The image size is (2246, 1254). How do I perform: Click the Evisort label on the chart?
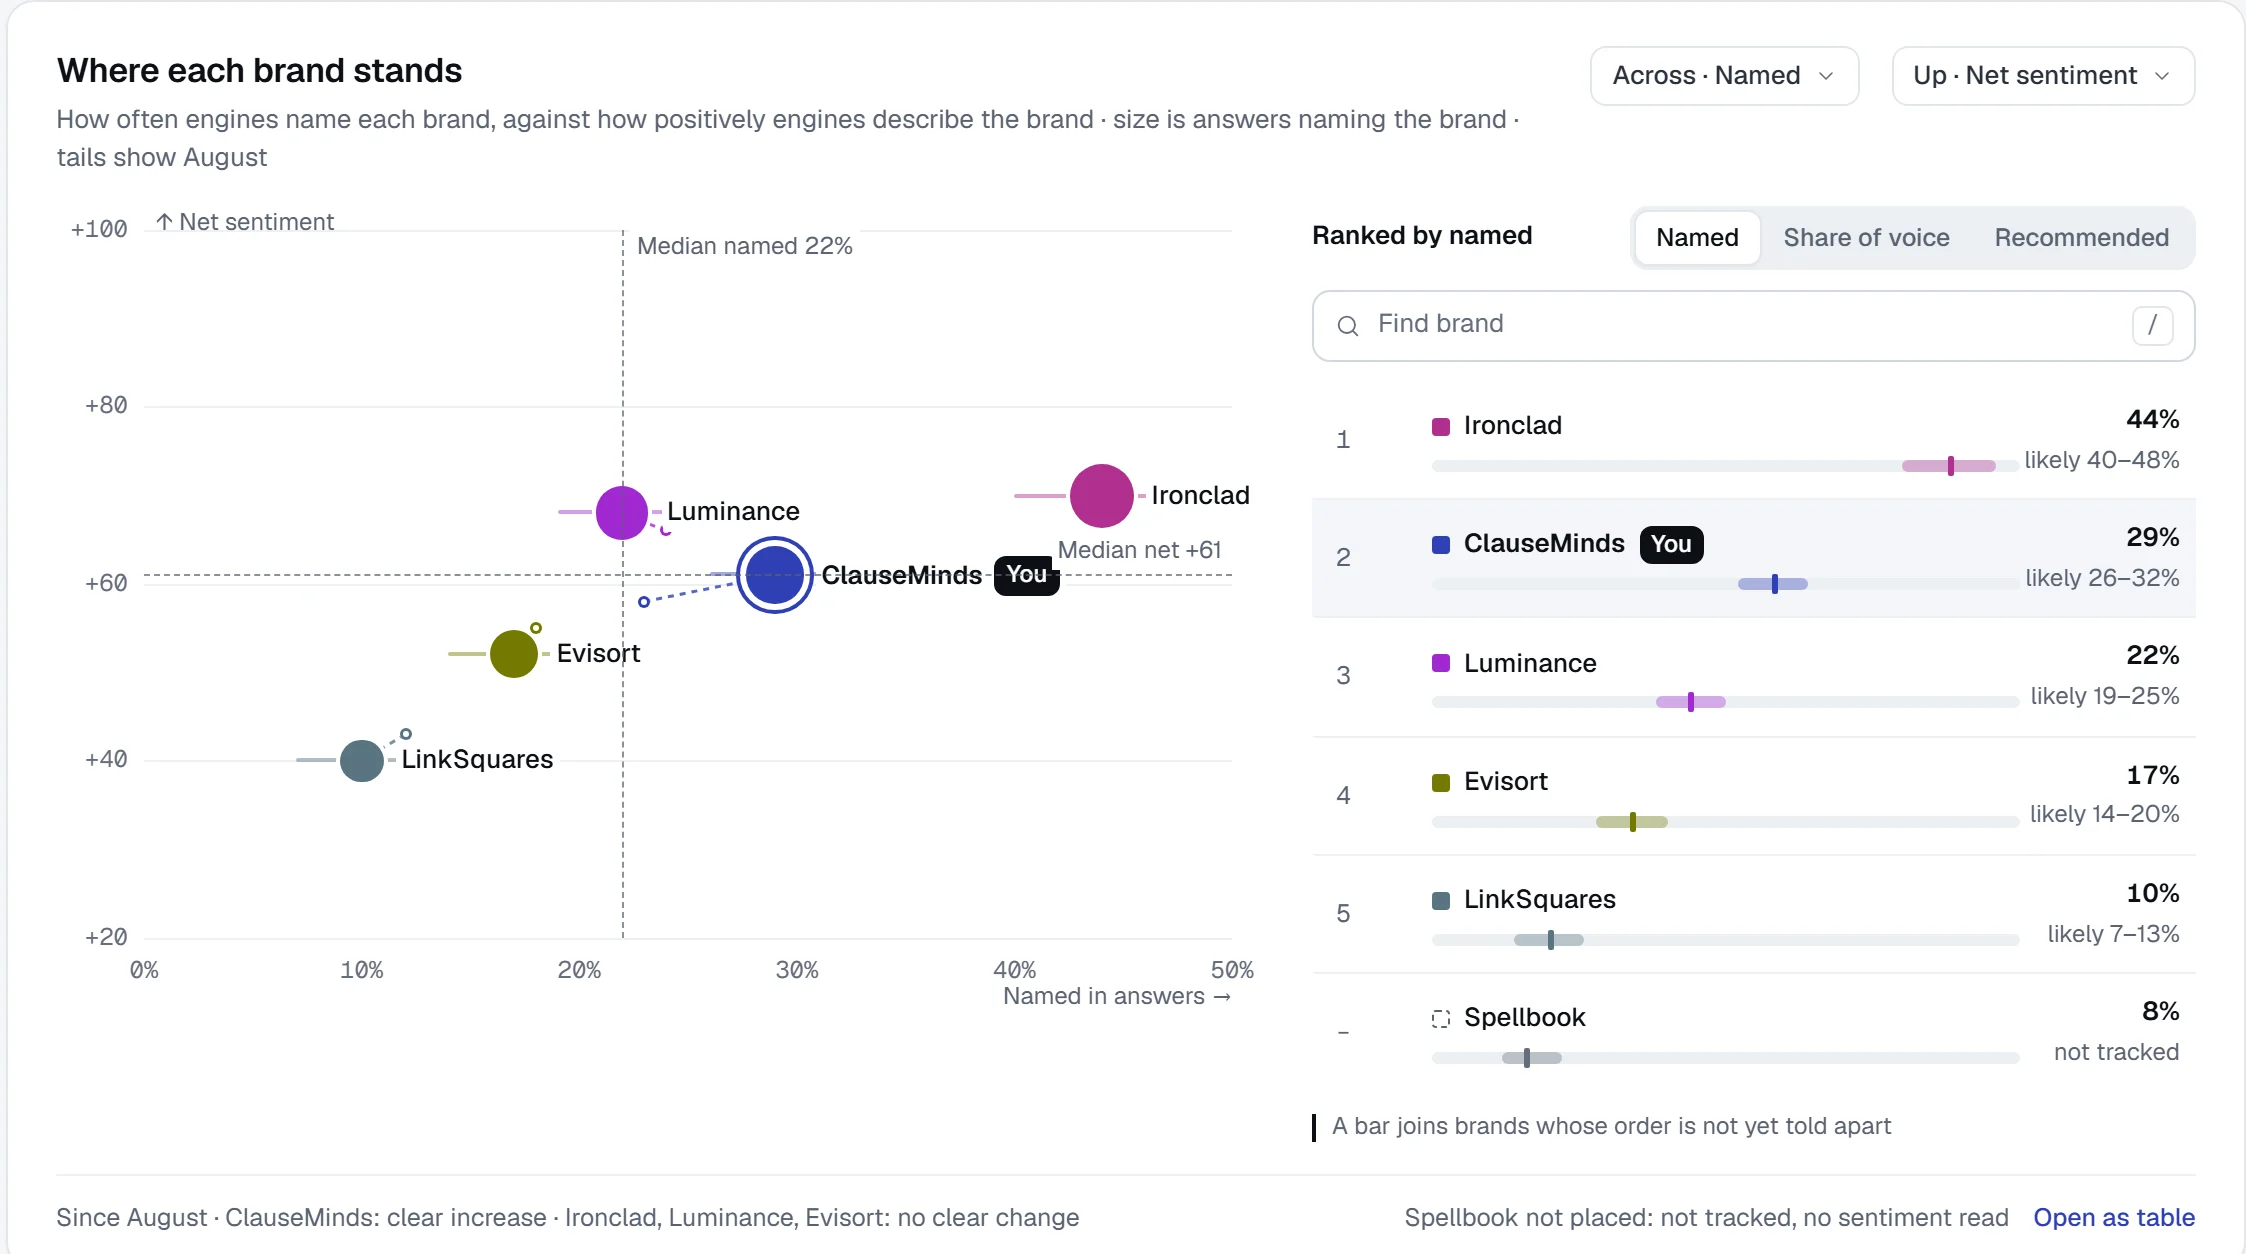[598, 654]
